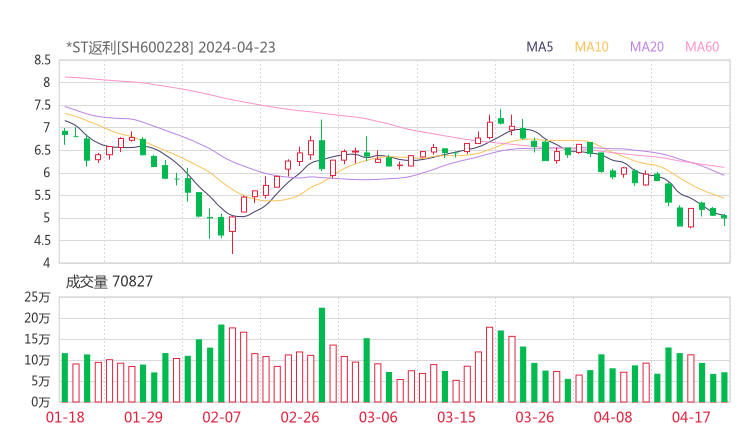Click the 10万 volume axis label
Image resolution: width=740 pixels, height=440 pixels.
37,360
